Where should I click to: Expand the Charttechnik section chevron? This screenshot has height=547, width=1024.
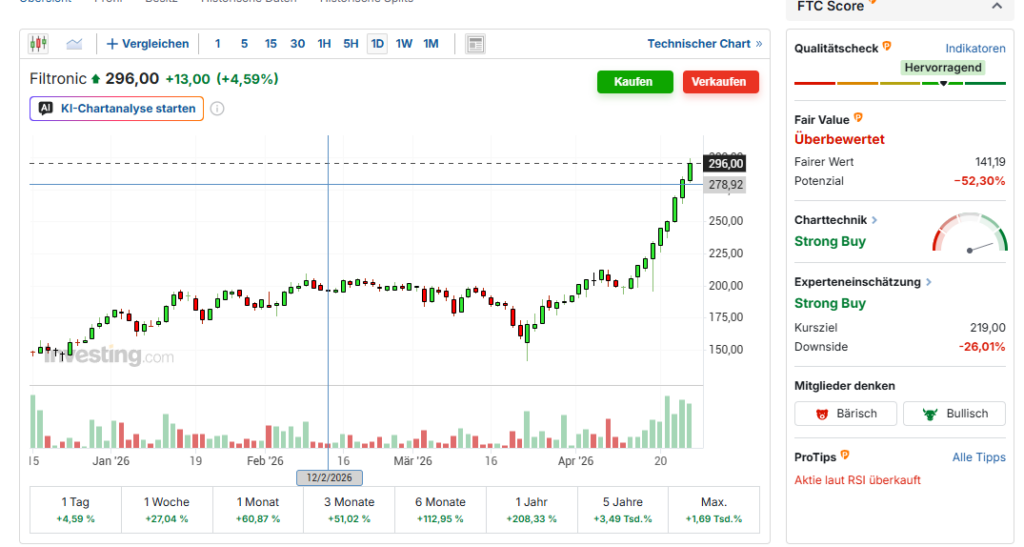pyautogui.click(x=875, y=220)
